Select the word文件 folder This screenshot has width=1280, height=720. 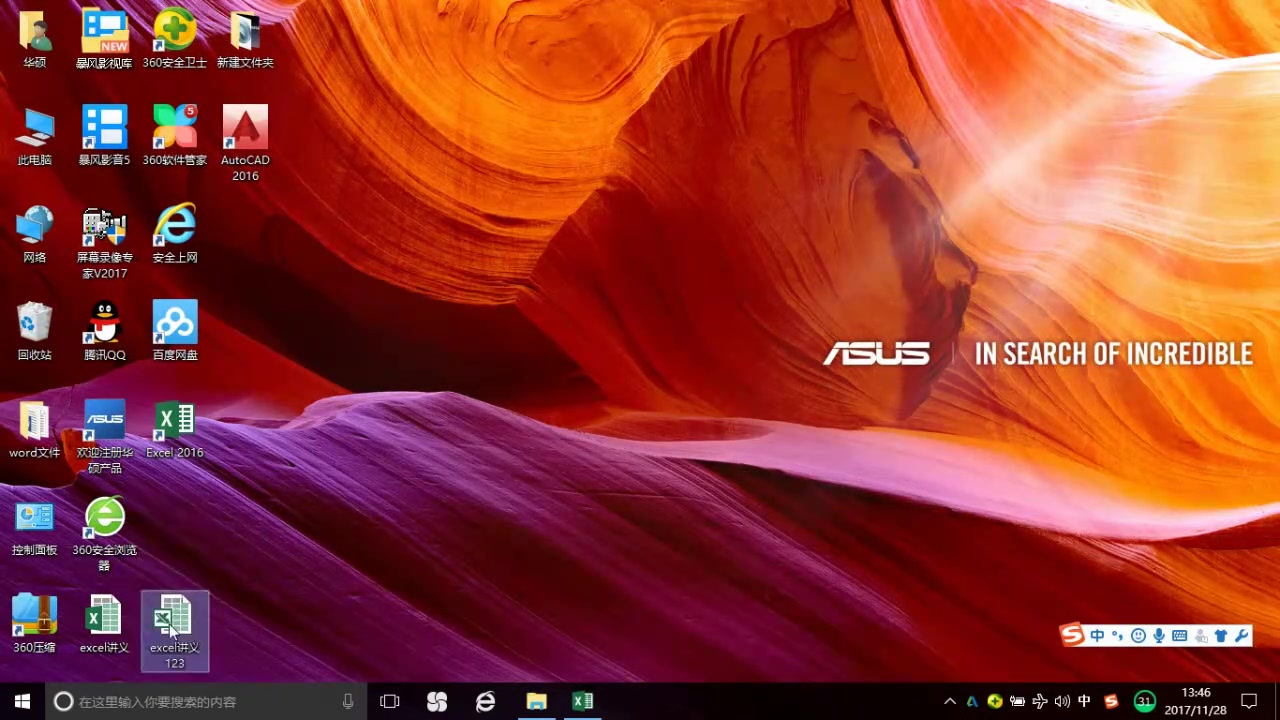click(x=35, y=430)
